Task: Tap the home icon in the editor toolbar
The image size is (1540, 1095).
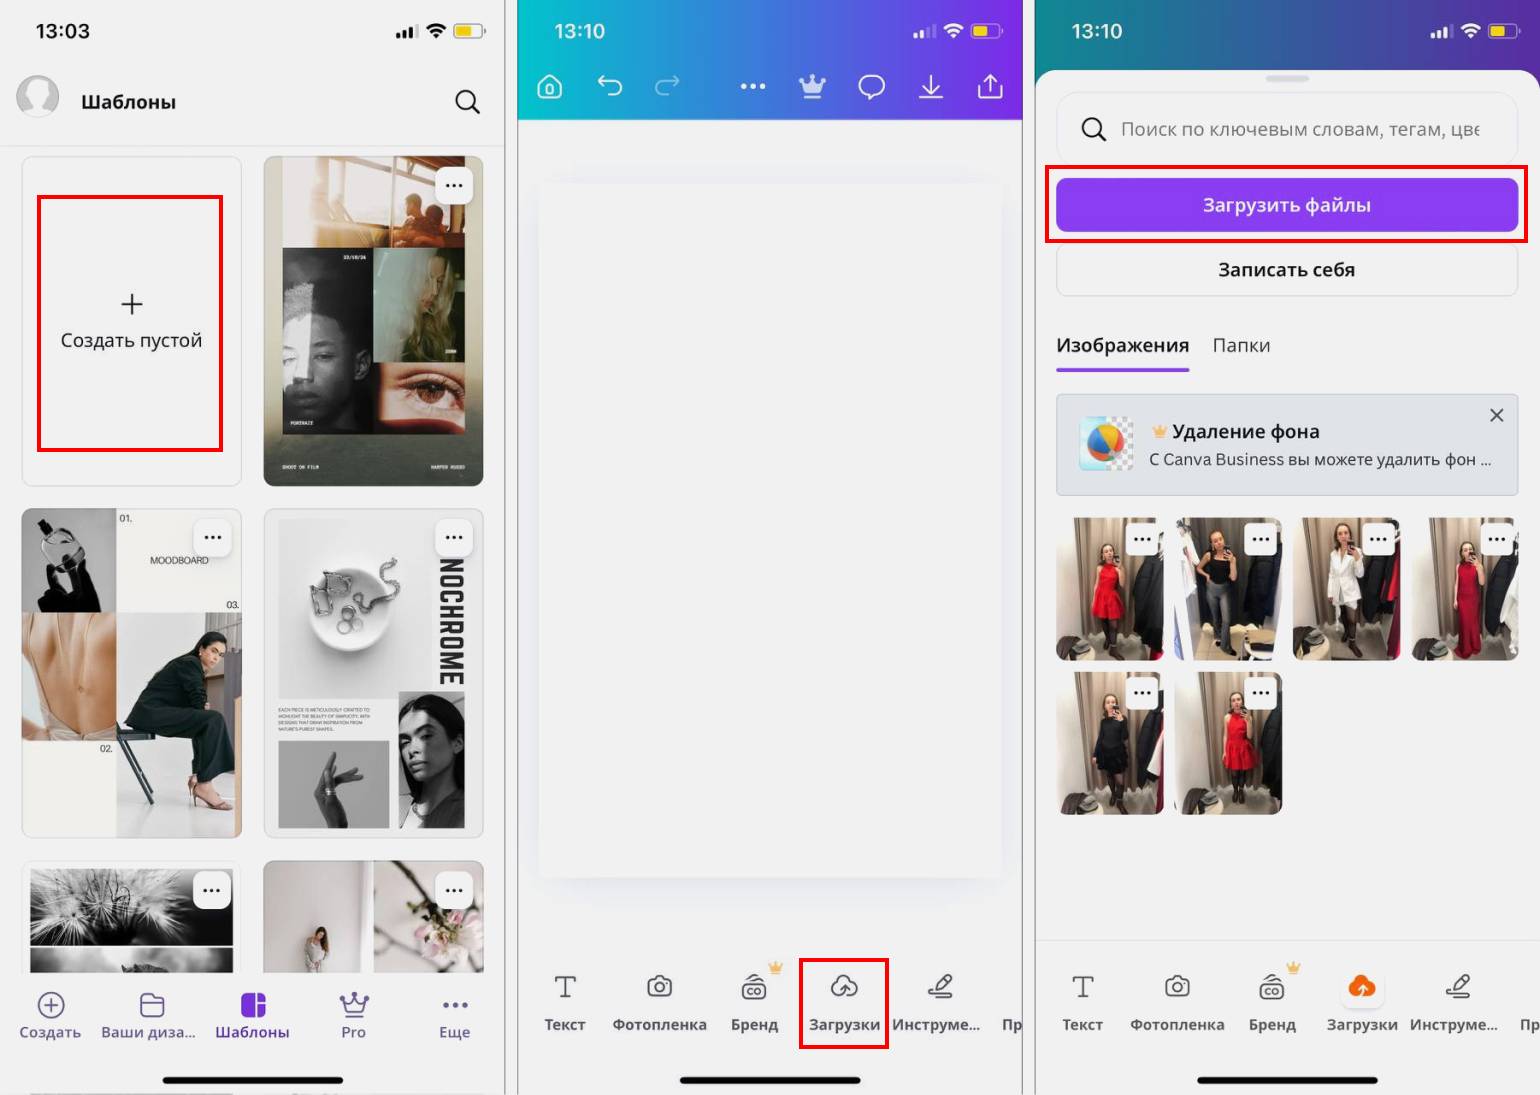Action: click(x=549, y=87)
